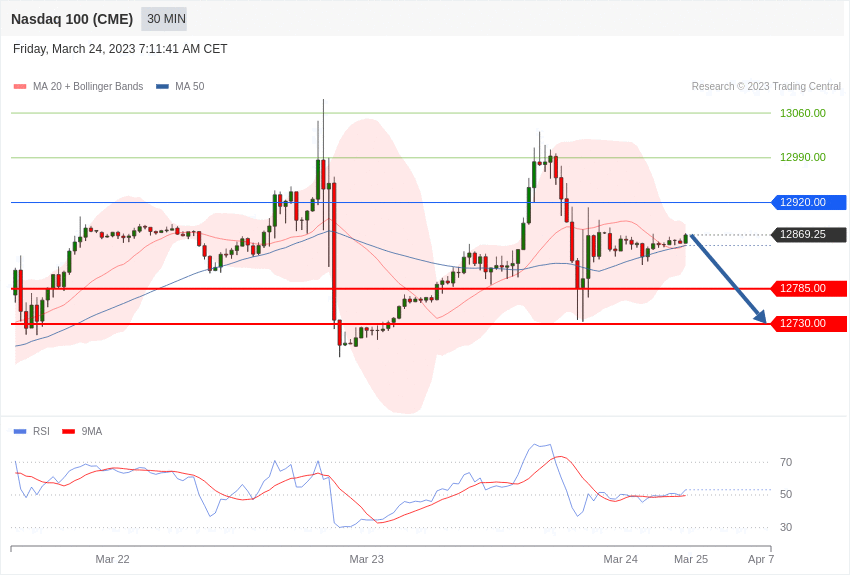Click the Apr 7 date axis label
Screen dimensions: 850x576
tap(761, 559)
